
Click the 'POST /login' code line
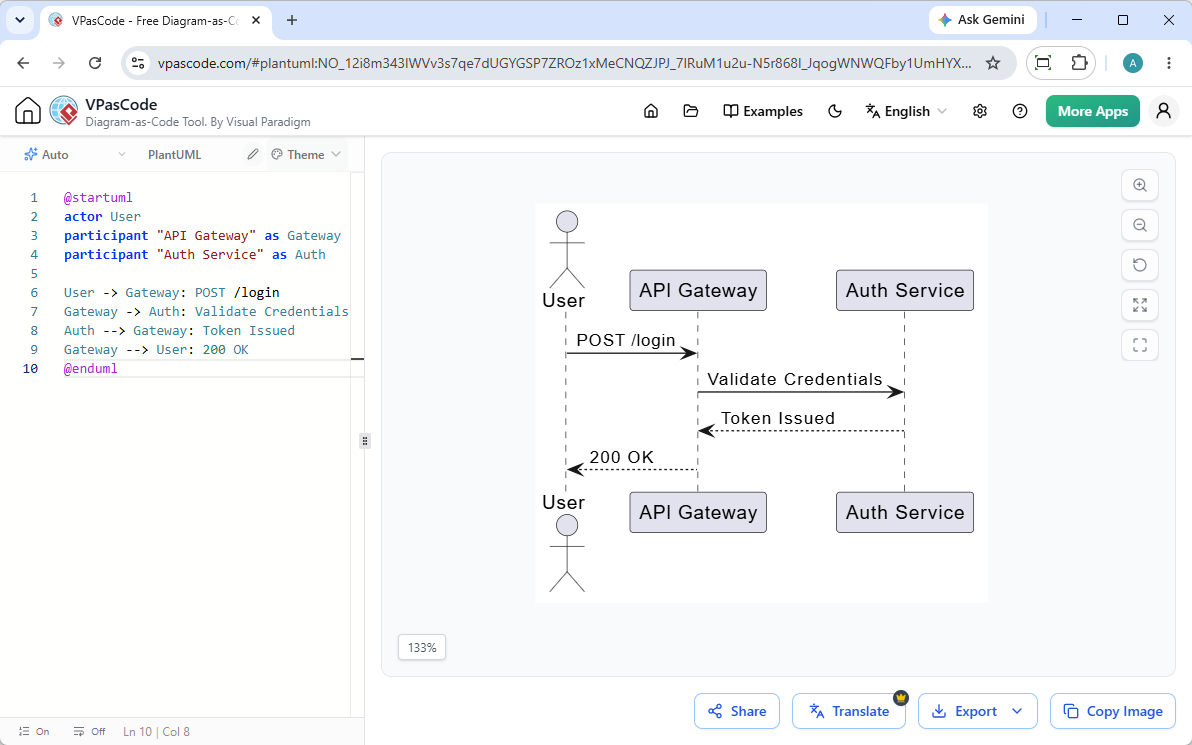[172, 293]
